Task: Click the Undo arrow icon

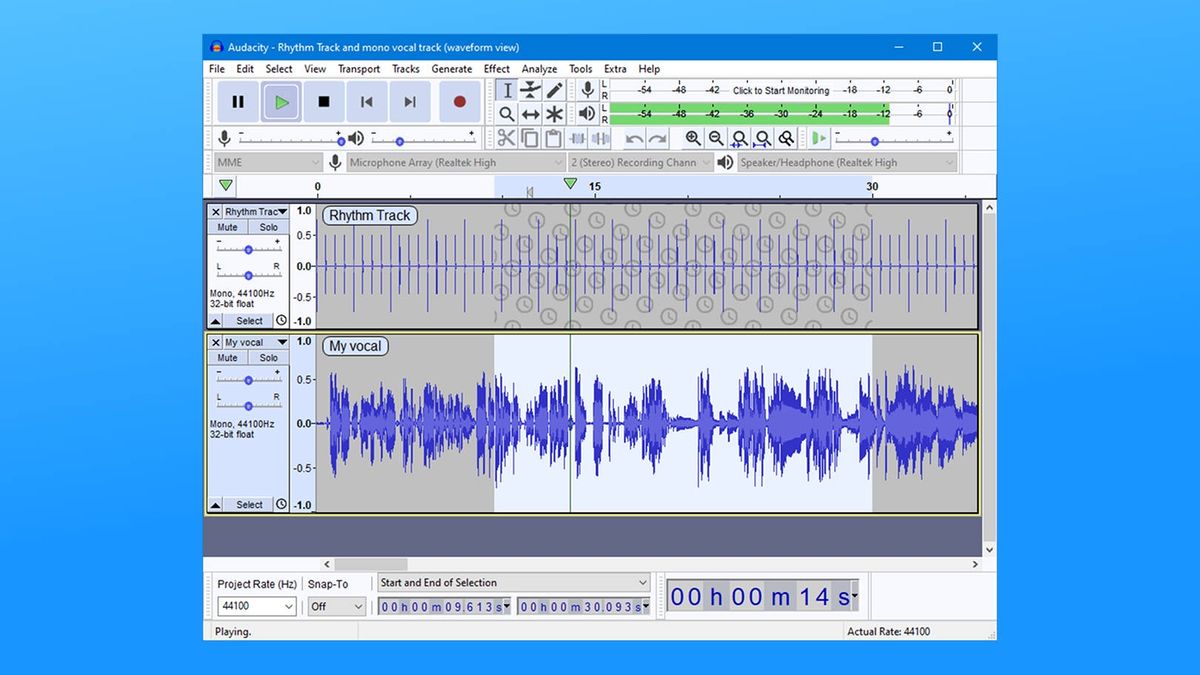Action: tap(634, 138)
